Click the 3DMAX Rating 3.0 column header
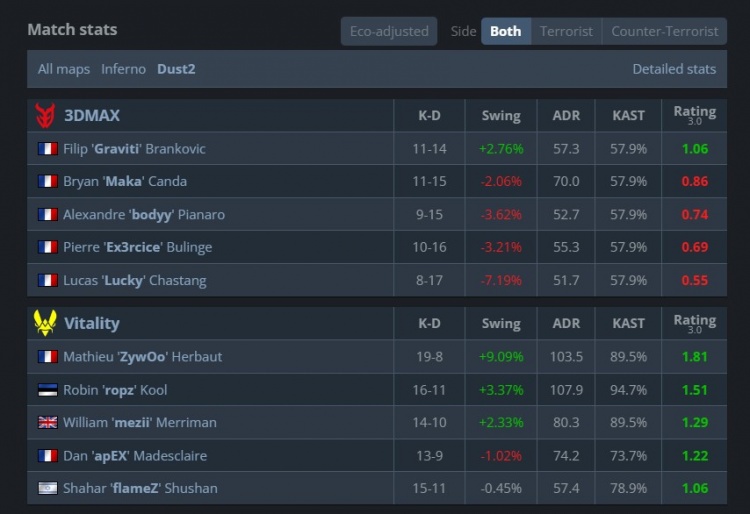 click(x=694, y=115)
